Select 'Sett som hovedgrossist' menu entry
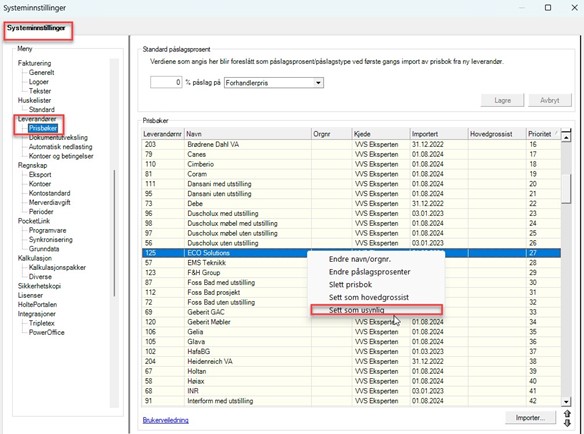Screen dimensions: 584x434 coord(369,297)
